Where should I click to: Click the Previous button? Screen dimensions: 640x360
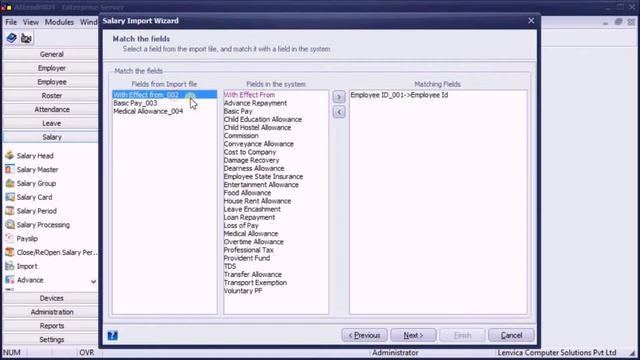(x=364, y=335)
